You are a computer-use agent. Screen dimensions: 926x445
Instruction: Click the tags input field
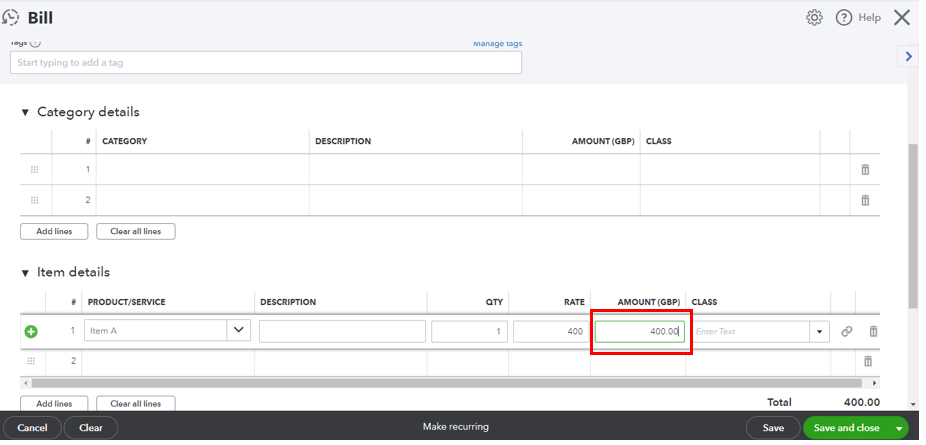tap(265, 63)
